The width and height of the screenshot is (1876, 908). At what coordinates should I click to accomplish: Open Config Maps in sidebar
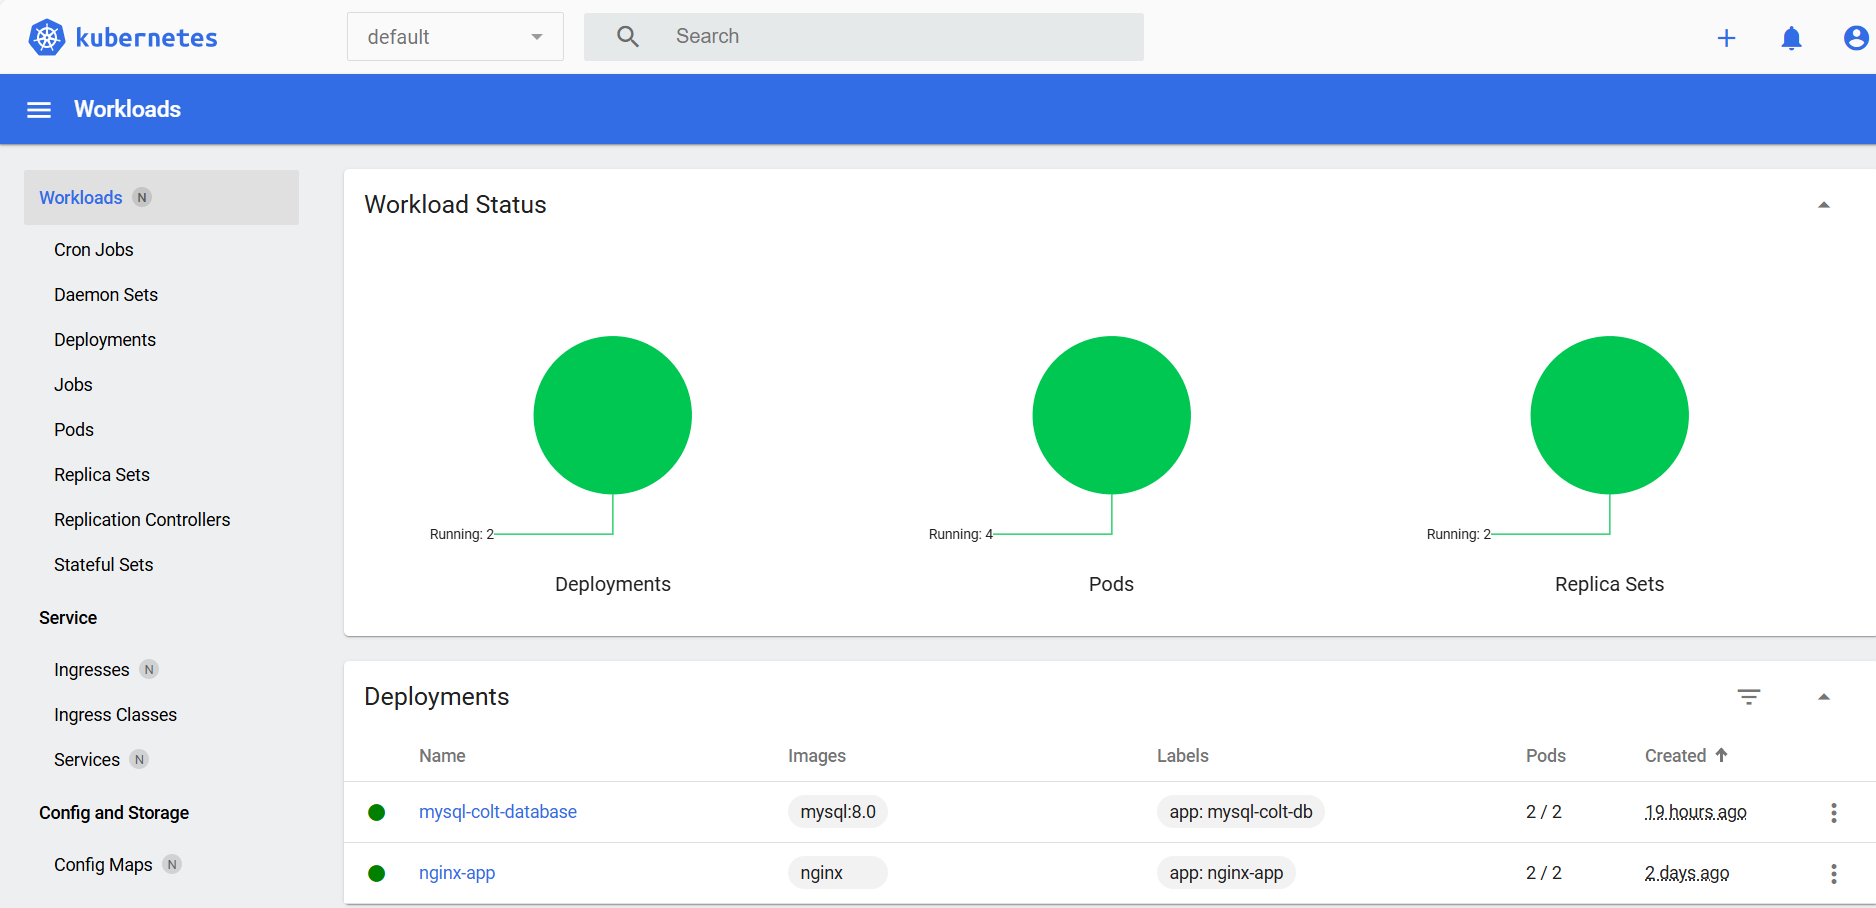(103, 865)
